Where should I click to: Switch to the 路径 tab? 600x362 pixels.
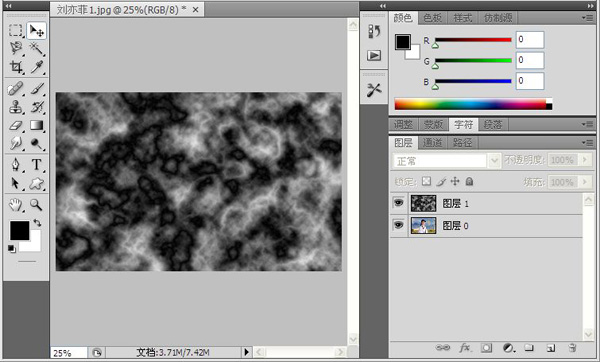tap(462, 143)
